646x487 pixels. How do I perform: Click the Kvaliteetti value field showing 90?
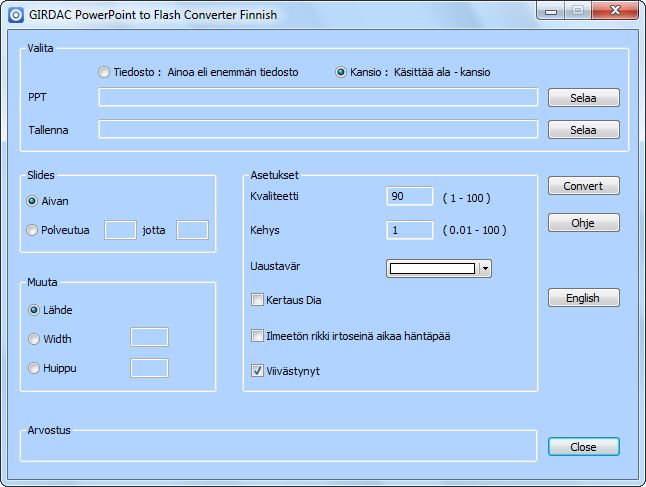(410, 196)
